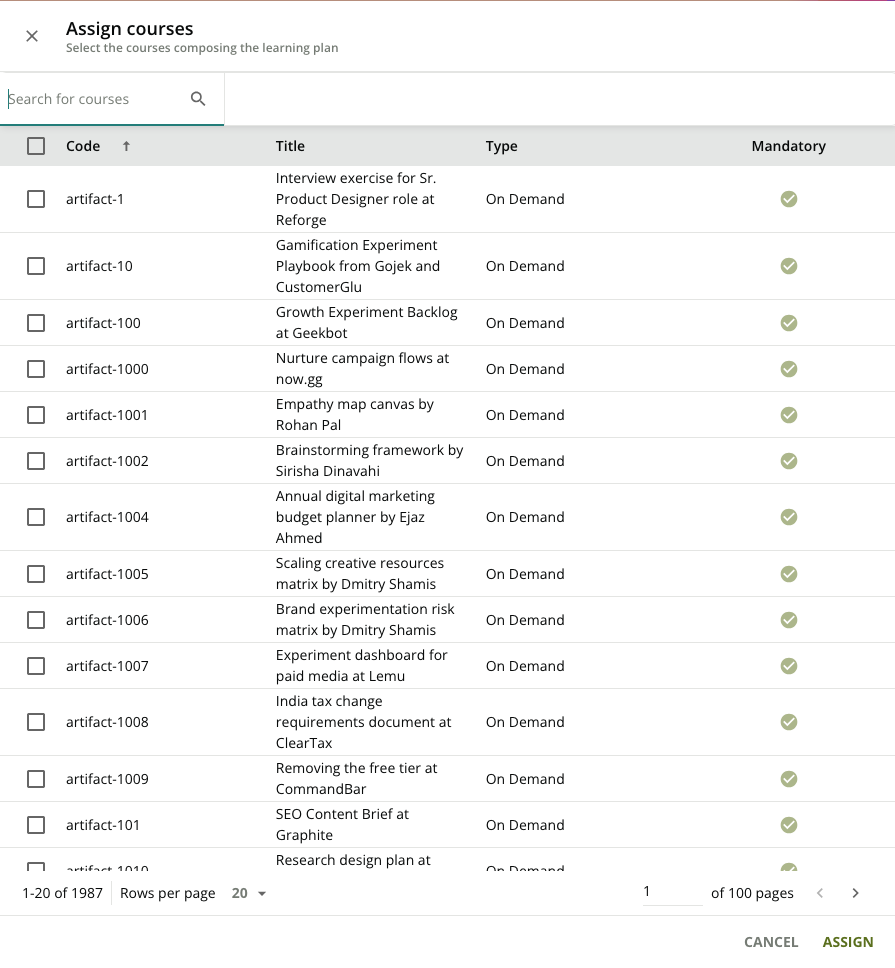Toggle mandatory checkmark for artifact-1004
The width and height of the screenshot is (895, 968).
pos(789,517)
